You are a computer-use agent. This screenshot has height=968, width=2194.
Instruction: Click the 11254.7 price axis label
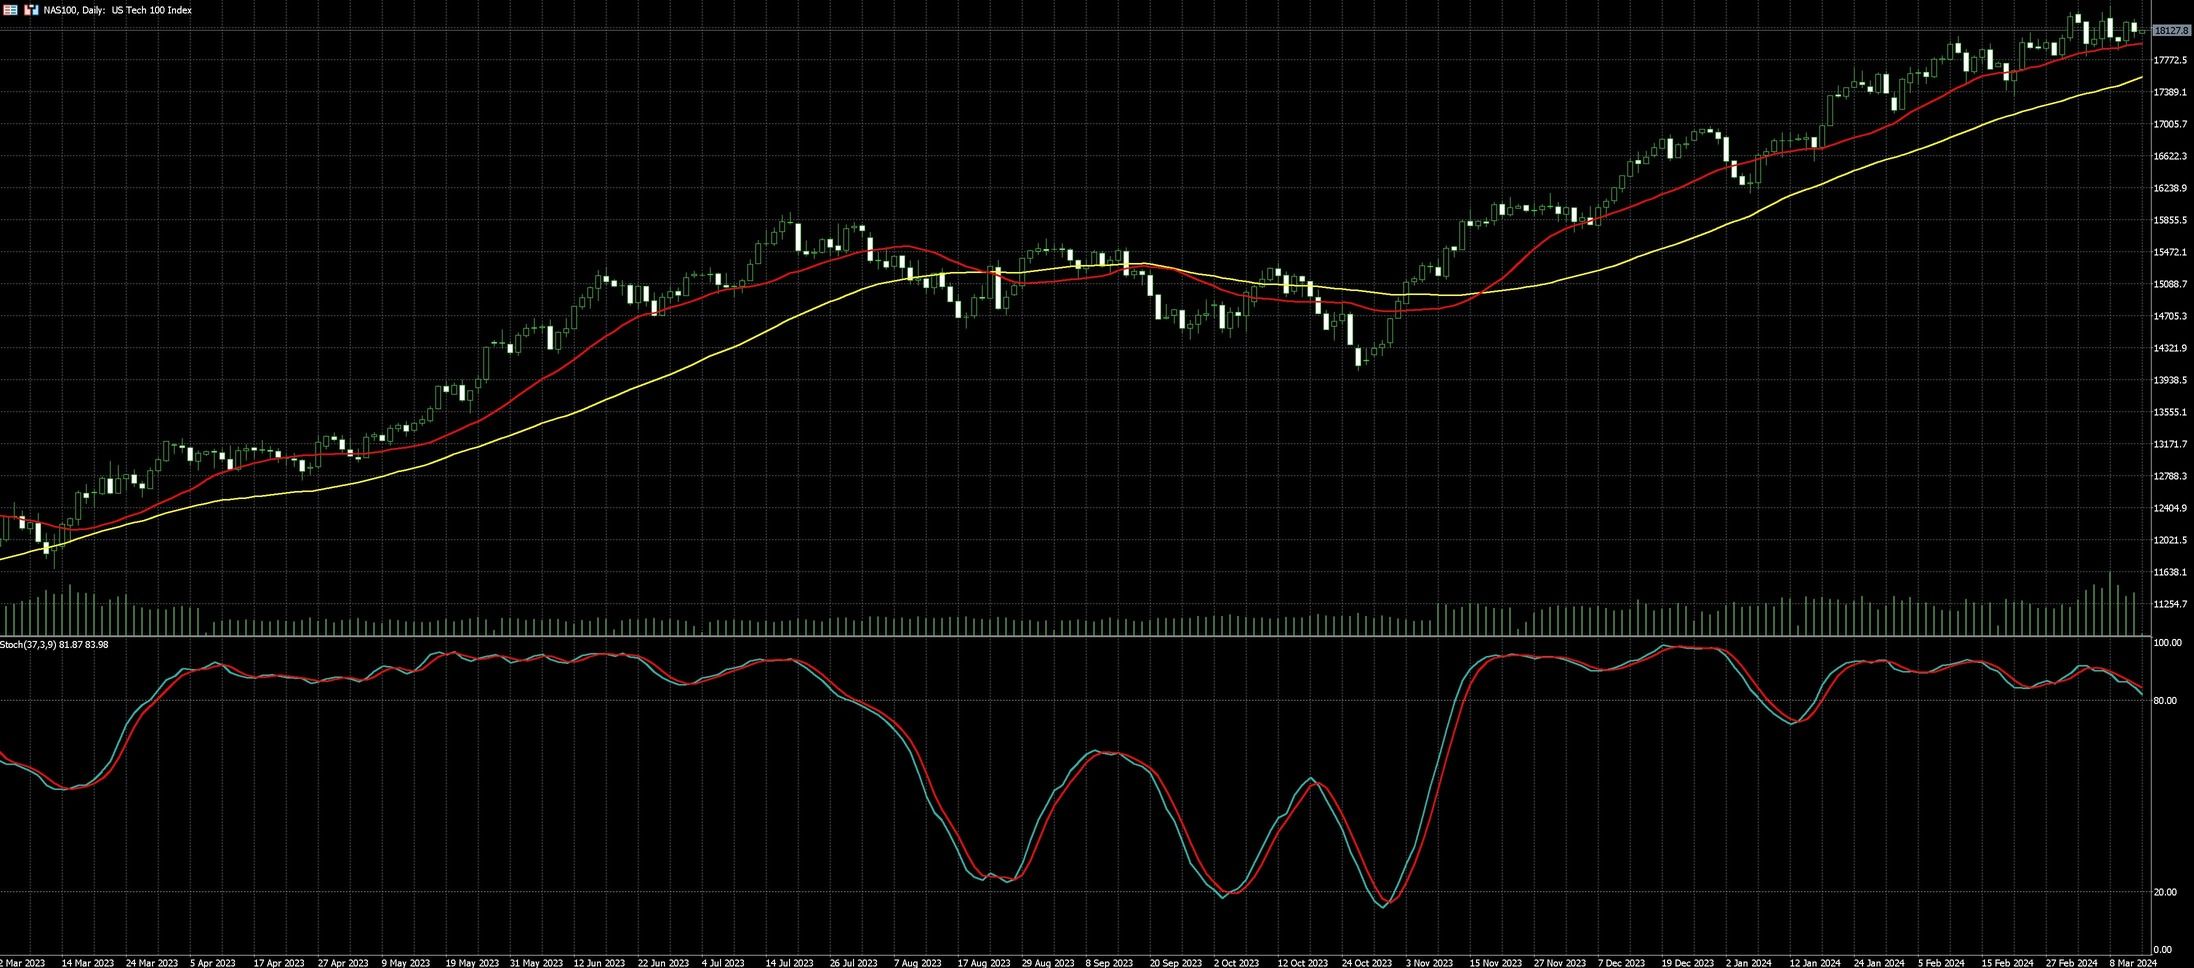pyautogui.click(x=2170, y=604)
